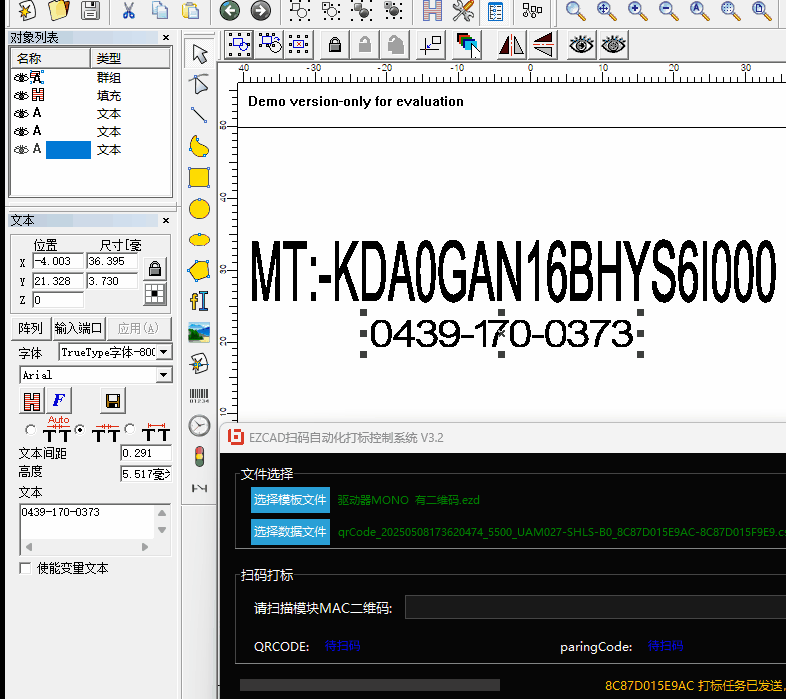The width and height of the screenshot is (786, 699).
Task: Click the New file icon
Action: click(27, 10)
